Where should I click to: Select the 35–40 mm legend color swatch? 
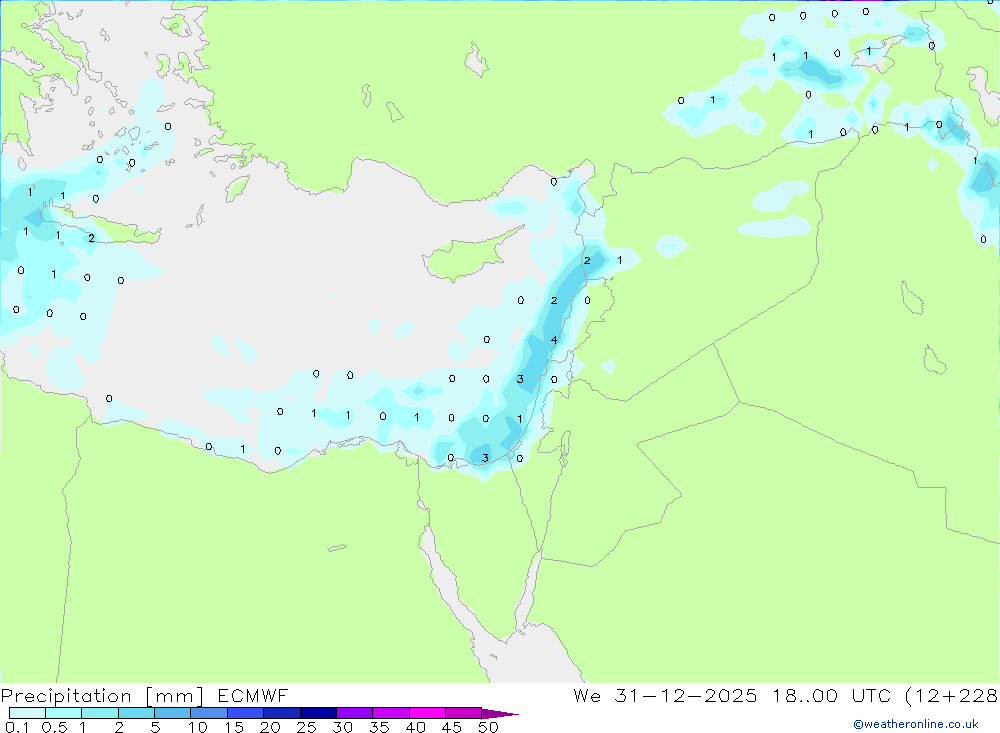pyautogui.click(x=390, y=713)
